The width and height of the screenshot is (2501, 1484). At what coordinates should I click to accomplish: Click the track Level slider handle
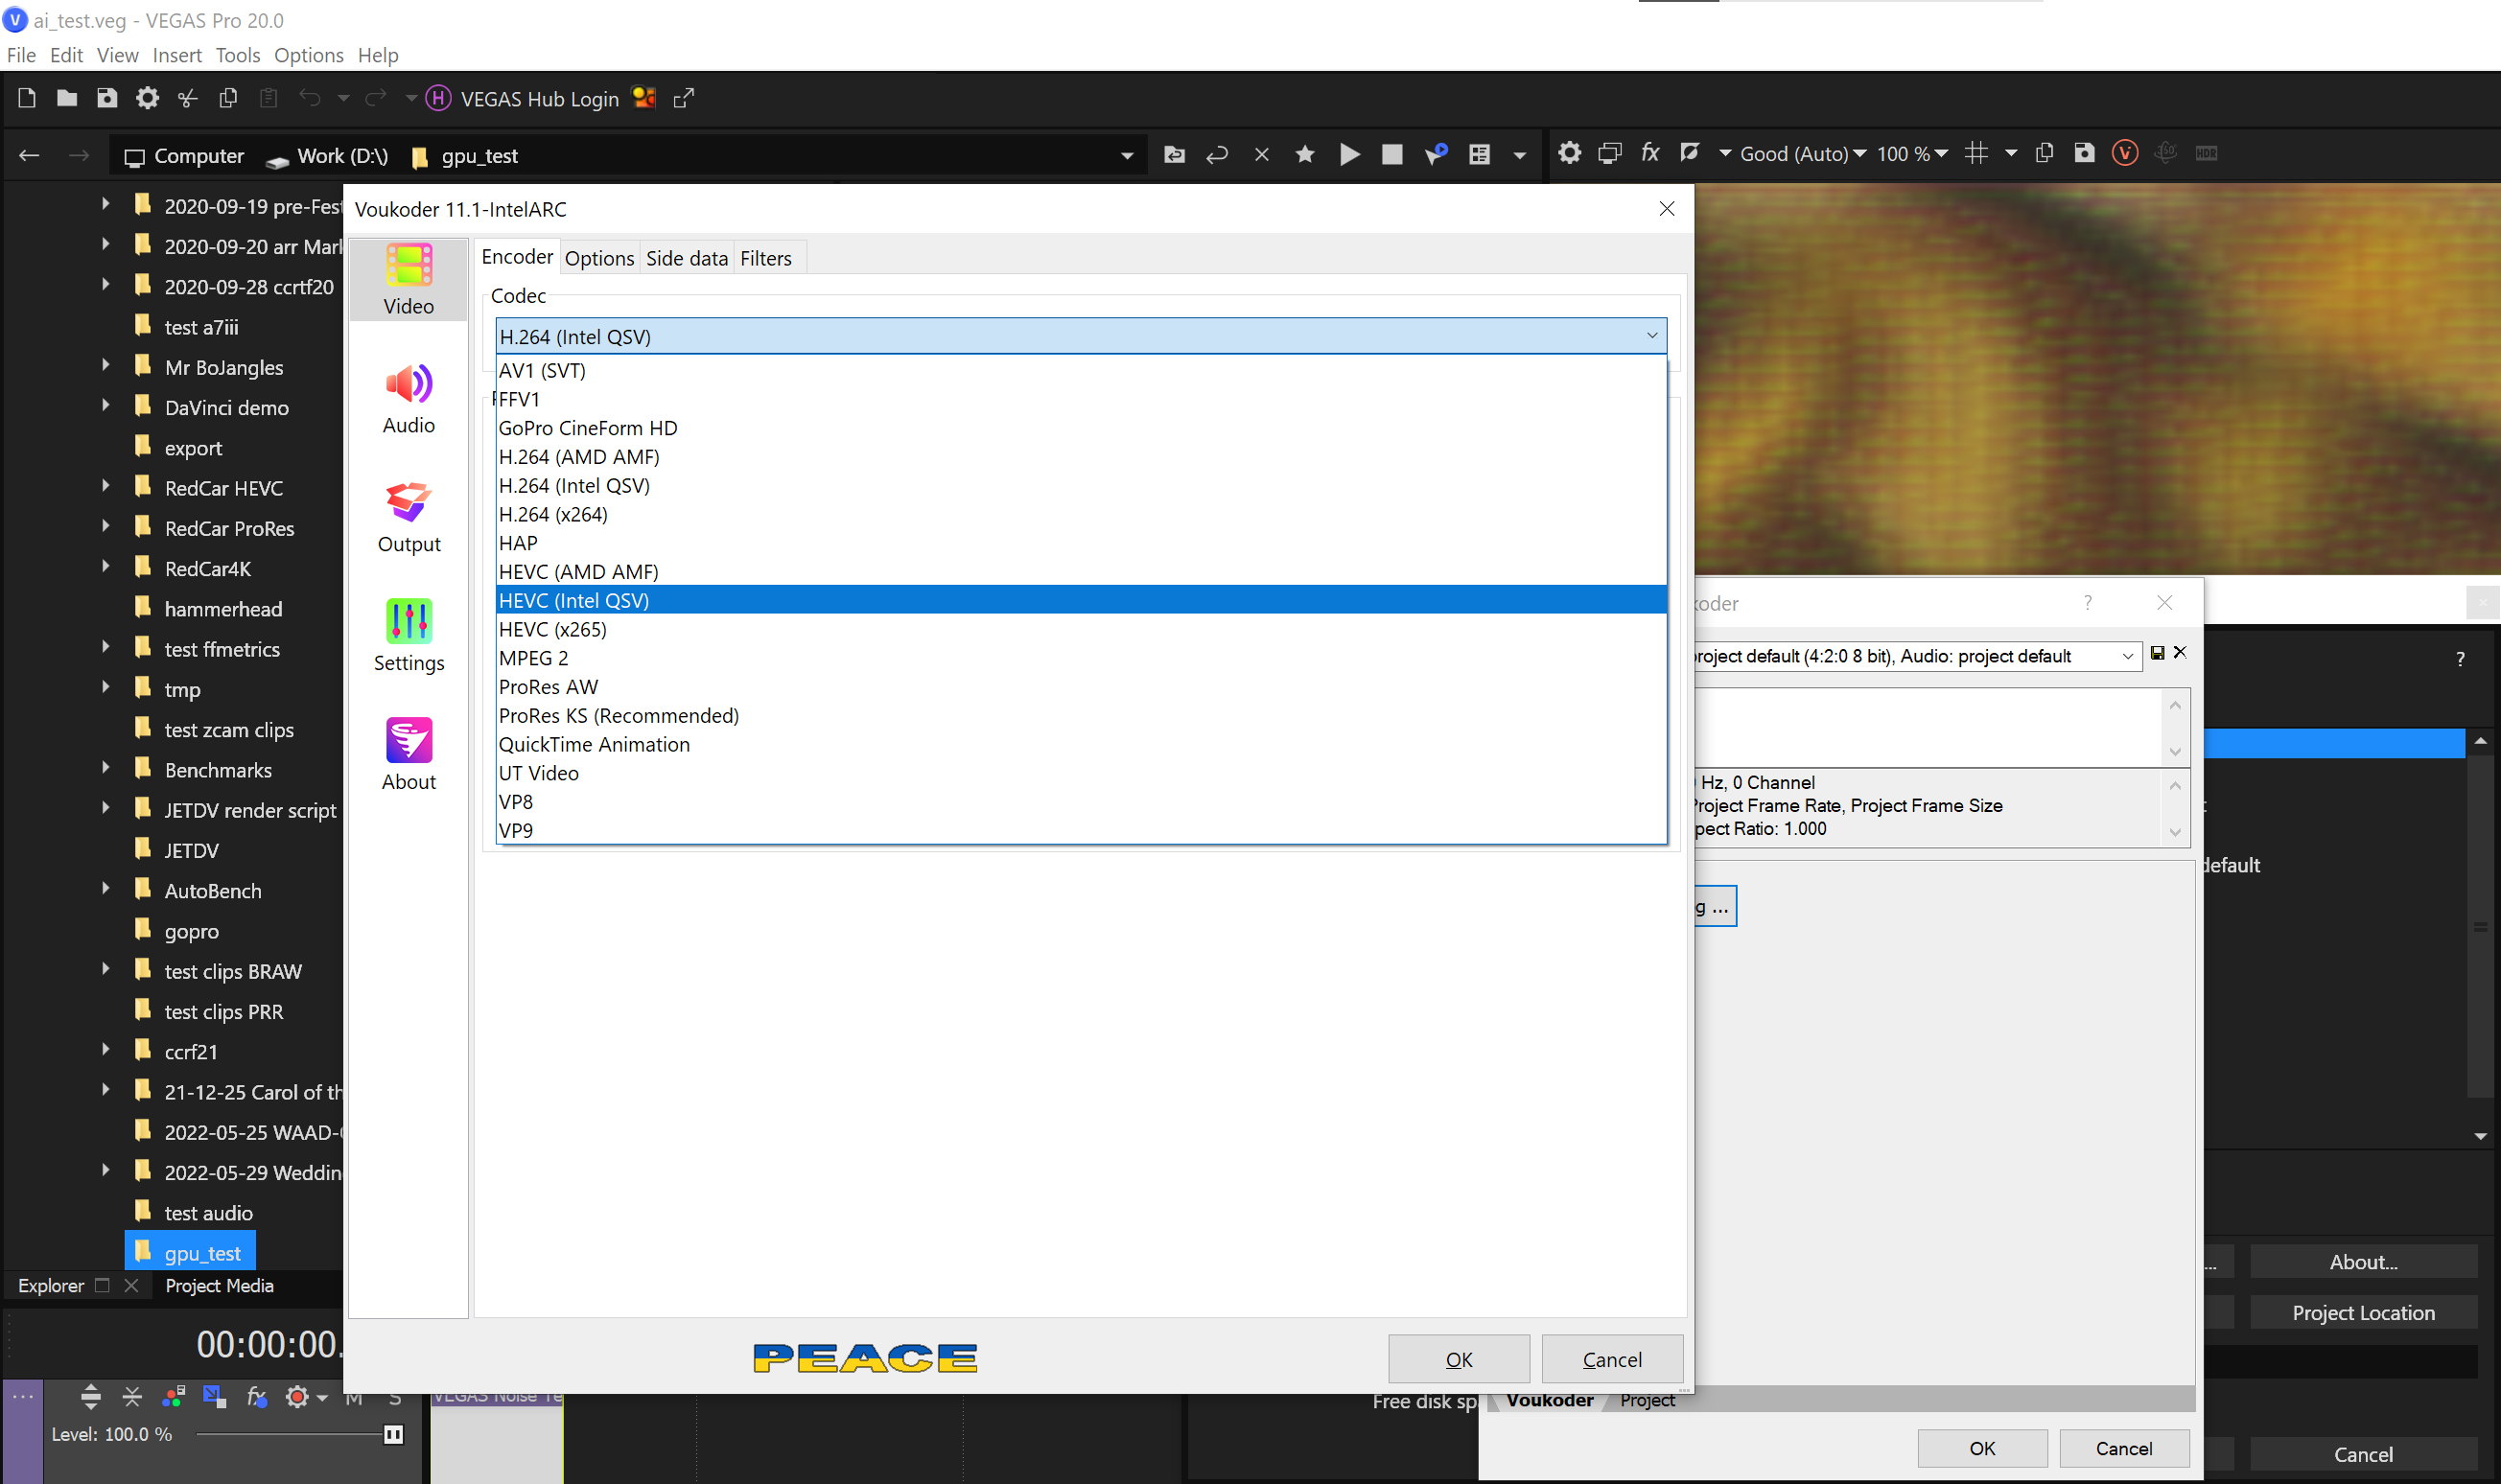click(x=393, y=1434)
